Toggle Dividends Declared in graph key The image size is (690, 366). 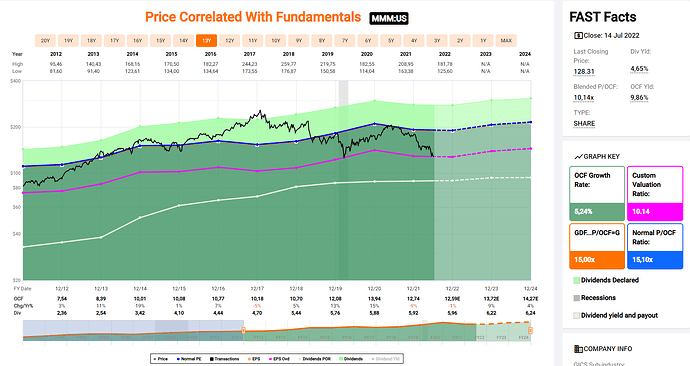coord(606,280)
